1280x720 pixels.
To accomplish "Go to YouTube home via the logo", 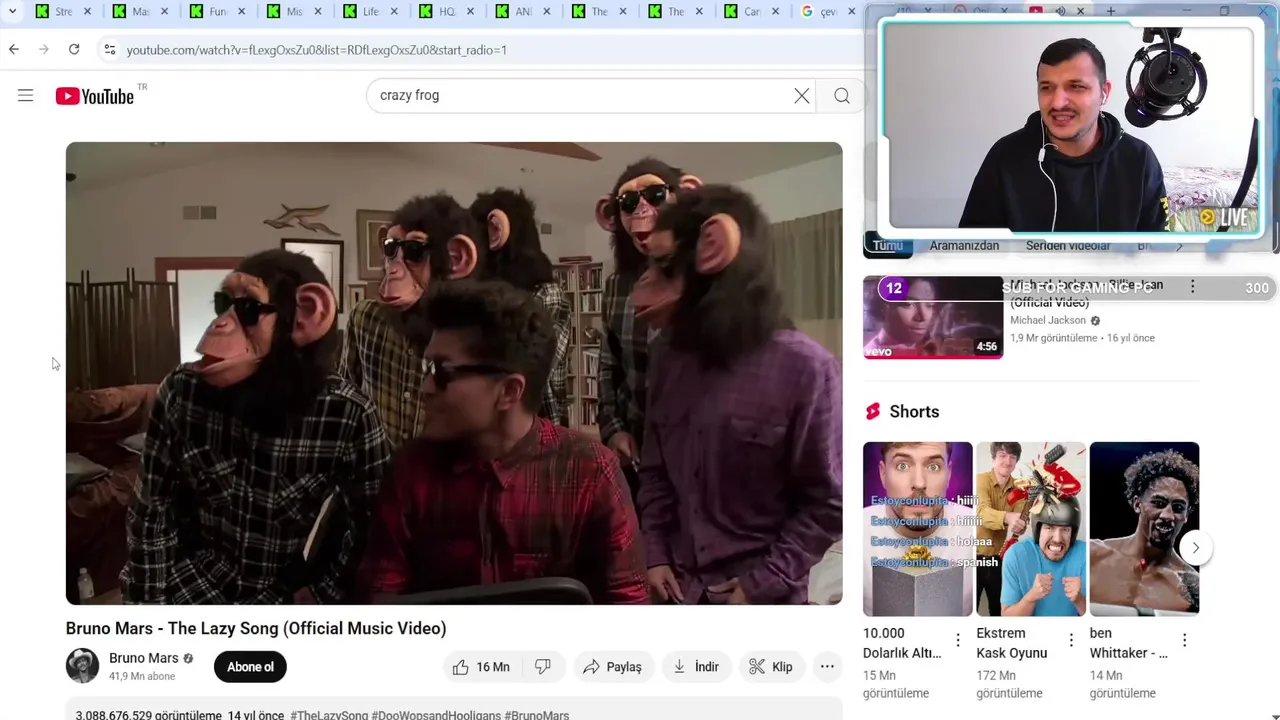I will tap(94, 96).
